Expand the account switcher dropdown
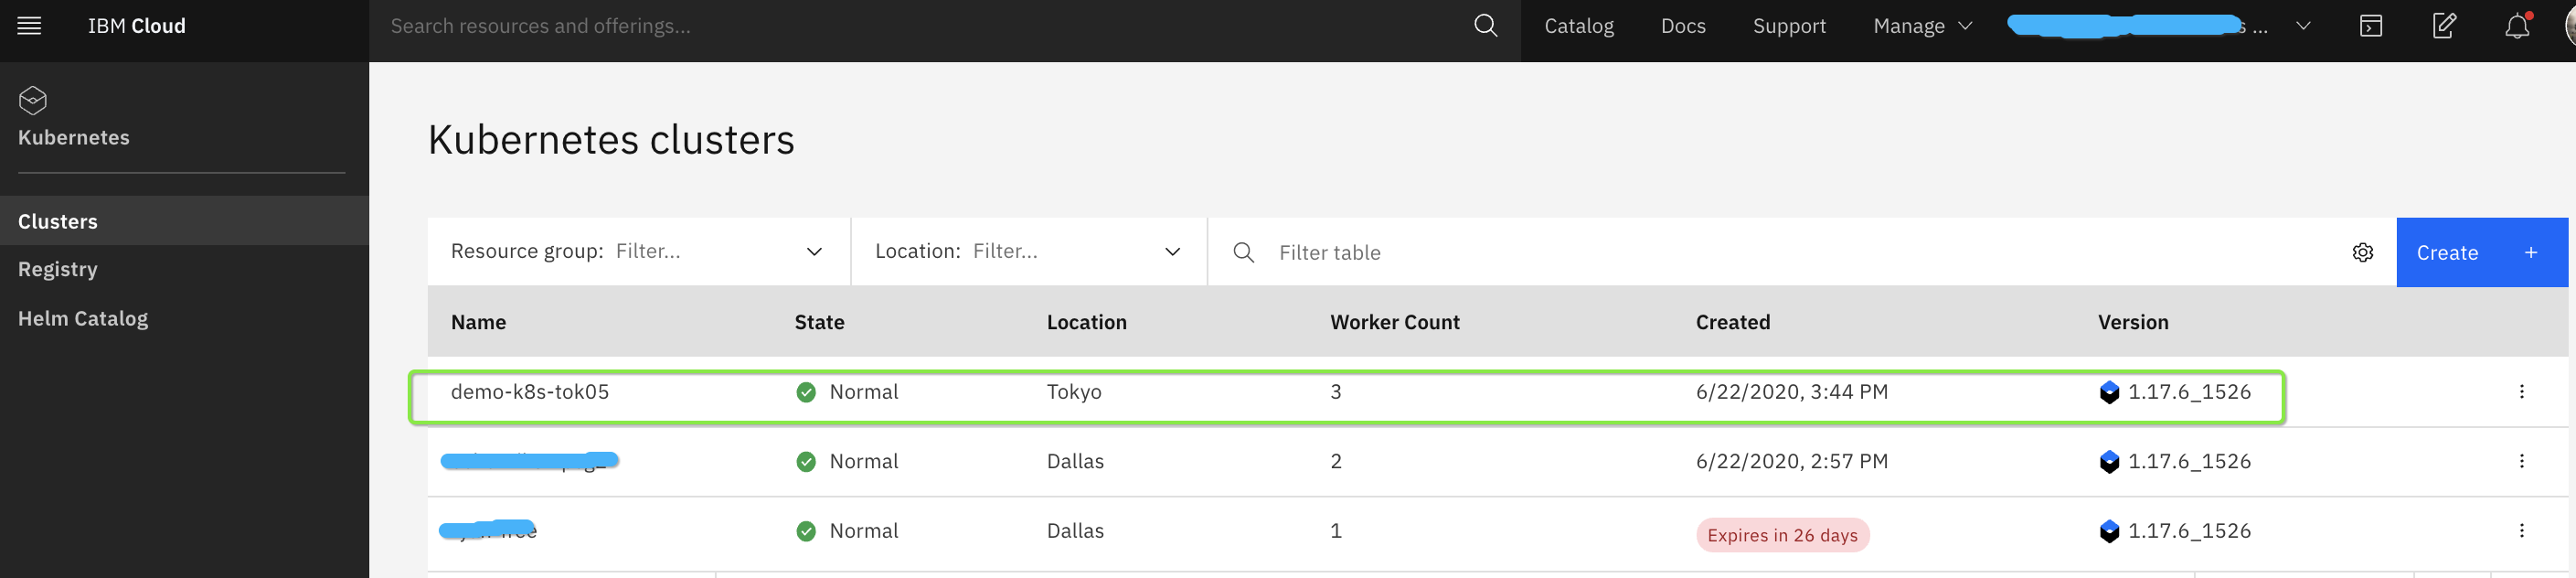Image resolution: width=2576 pixels, height=578 pixels. [2303, 26]
